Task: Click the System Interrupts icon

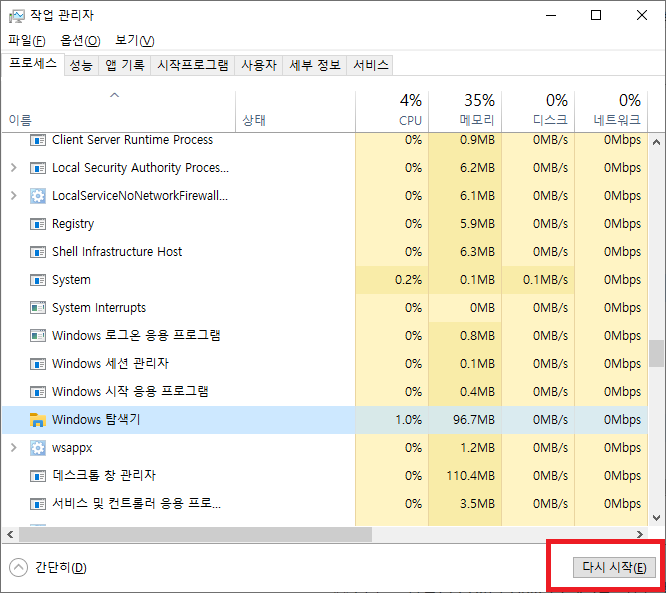Action: [x=38, y=308]
